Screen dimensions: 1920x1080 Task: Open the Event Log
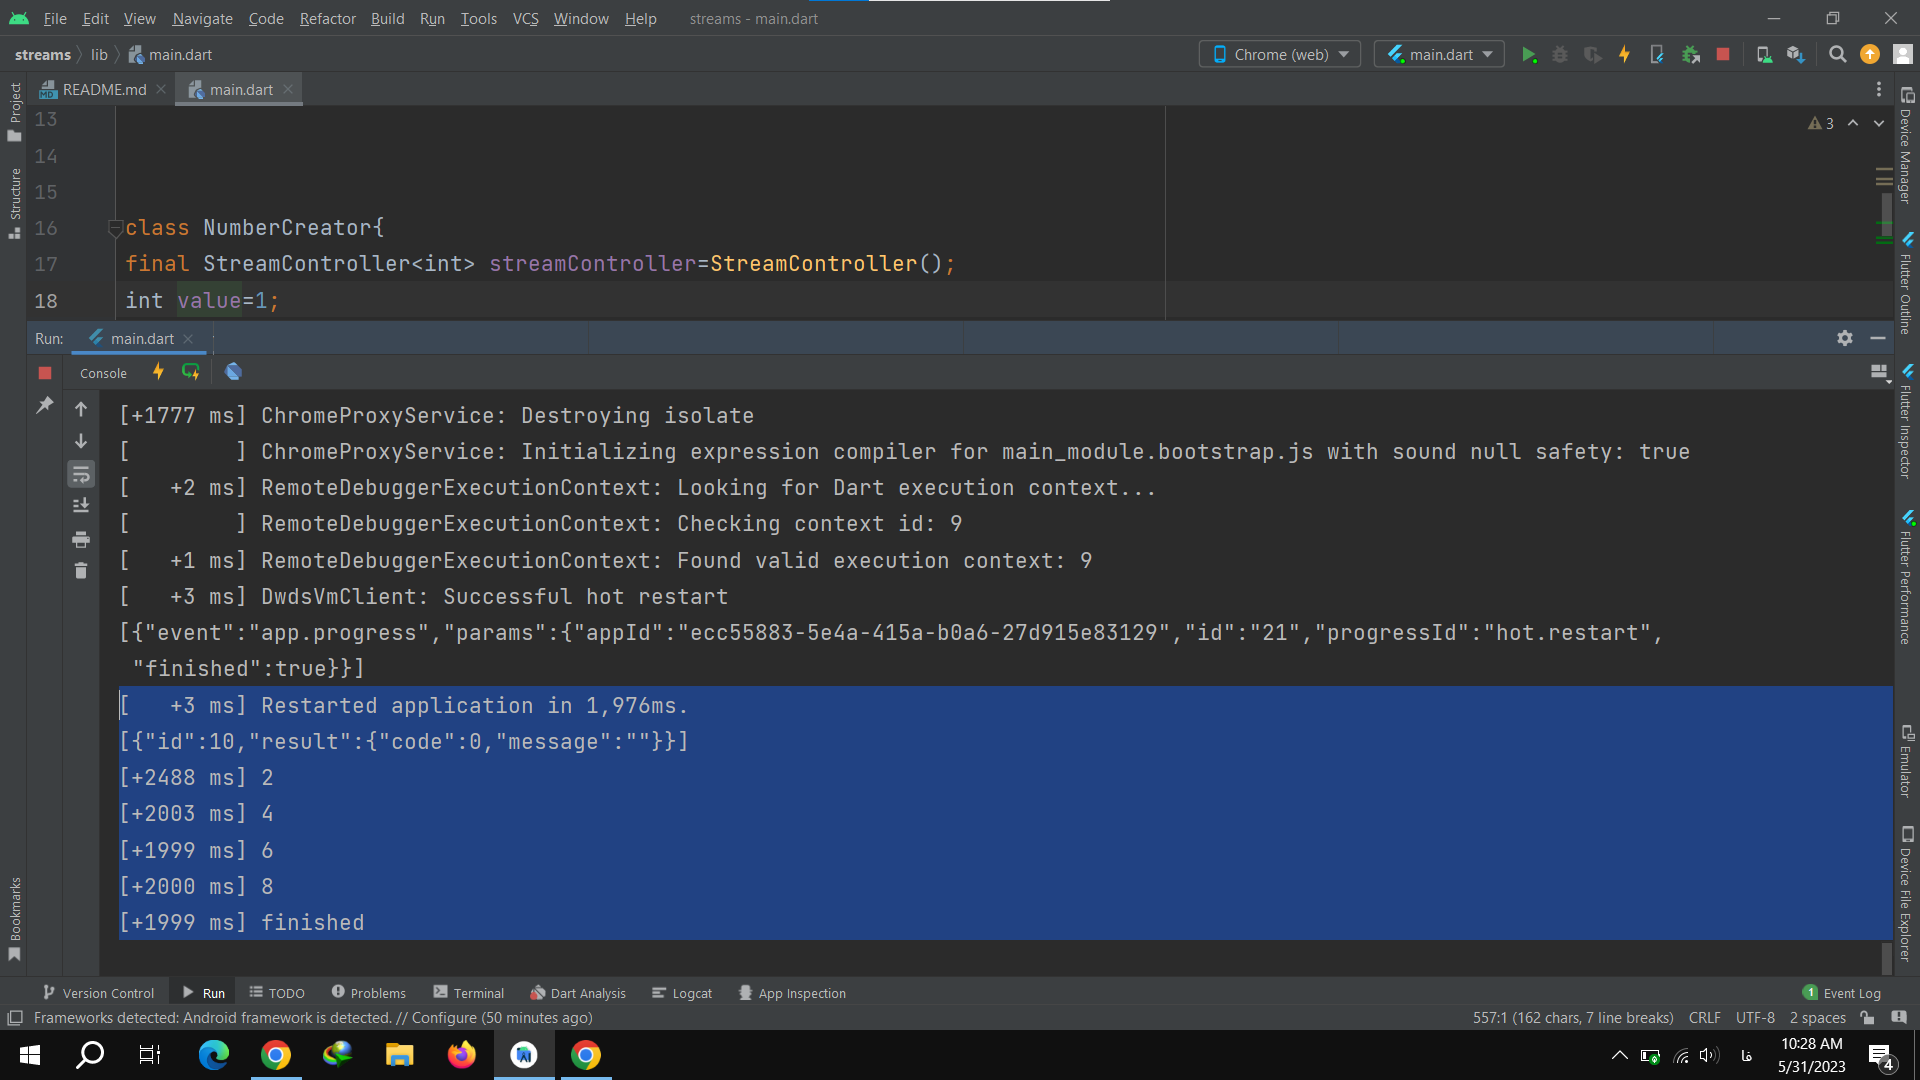(1841, 993)
